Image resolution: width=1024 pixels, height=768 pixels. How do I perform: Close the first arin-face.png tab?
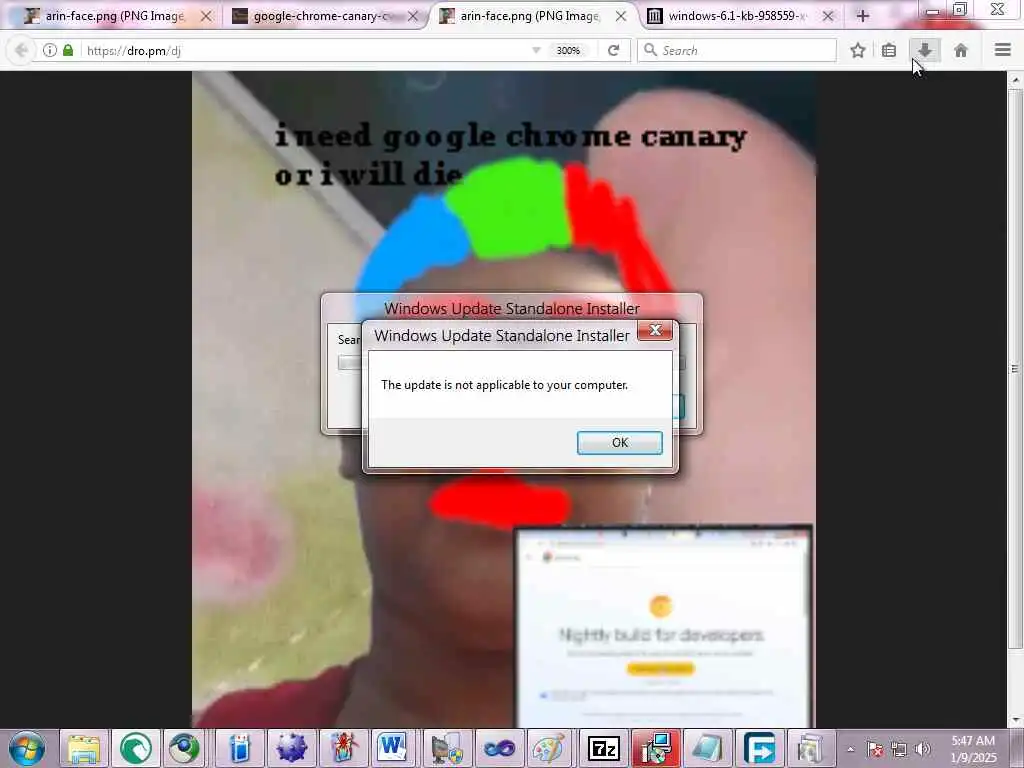pos(206,16)
